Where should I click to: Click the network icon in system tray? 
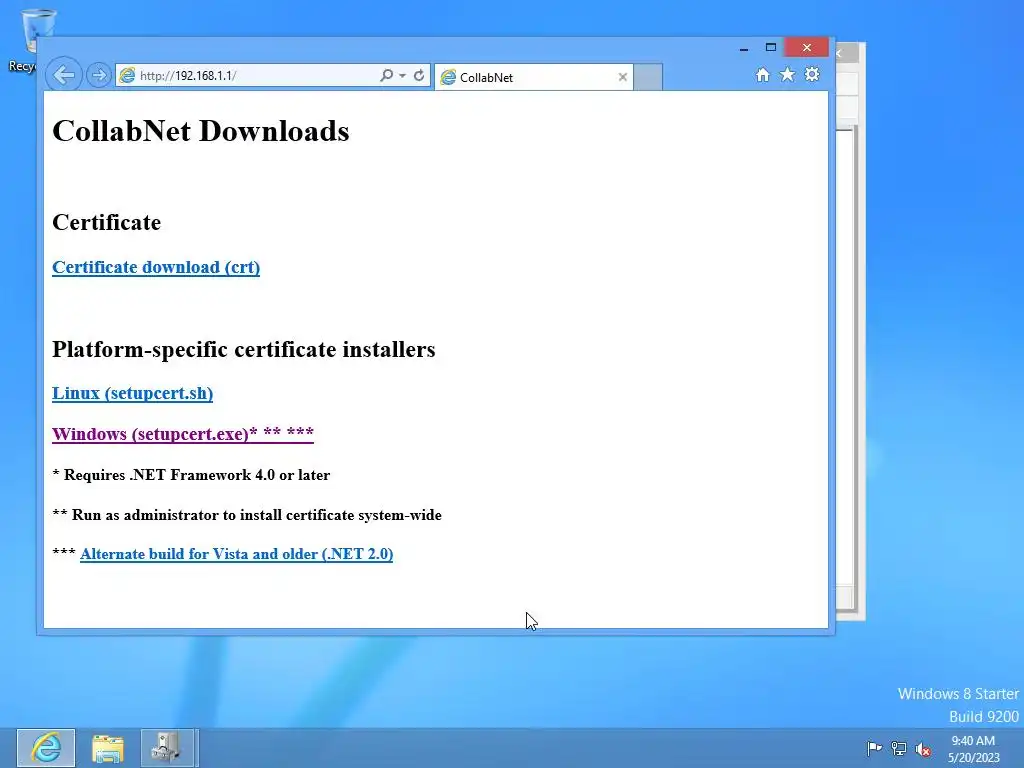pos(899,749)
